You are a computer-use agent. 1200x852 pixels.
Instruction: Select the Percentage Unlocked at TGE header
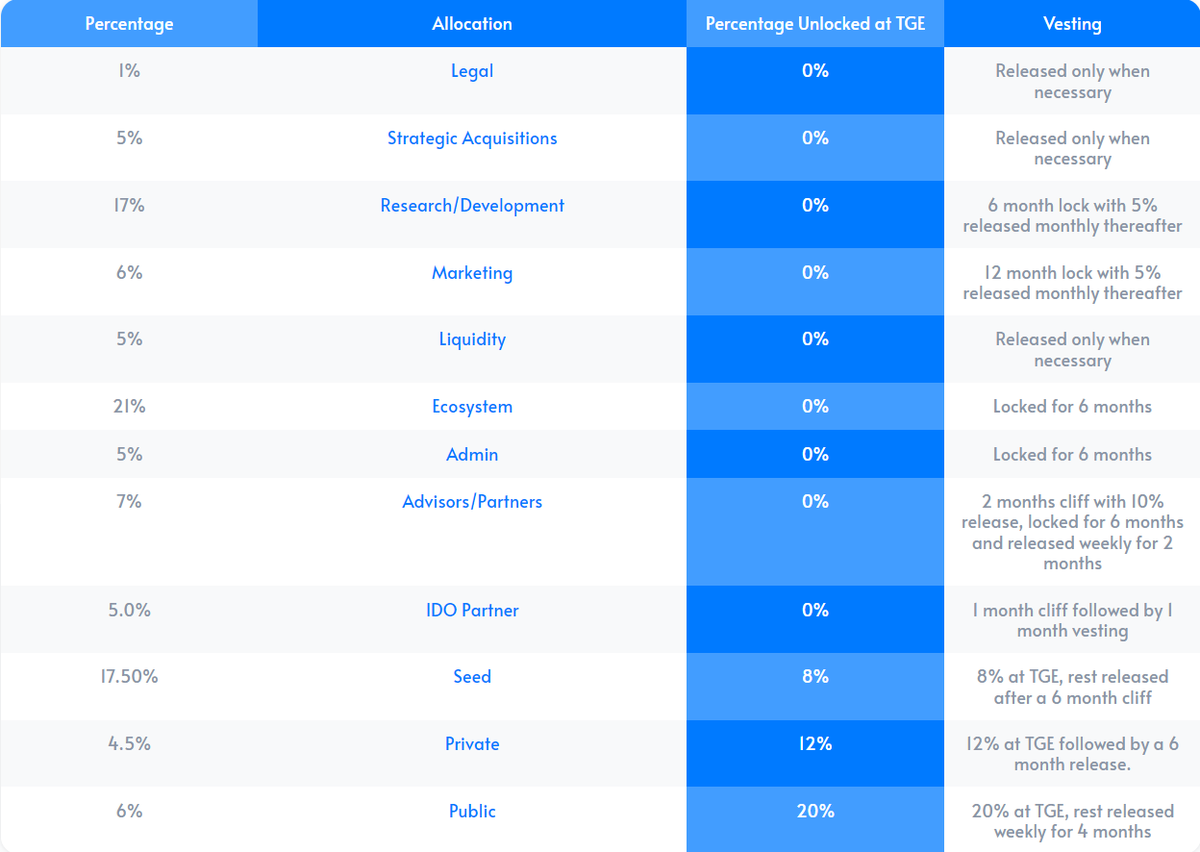click(815, 24)
